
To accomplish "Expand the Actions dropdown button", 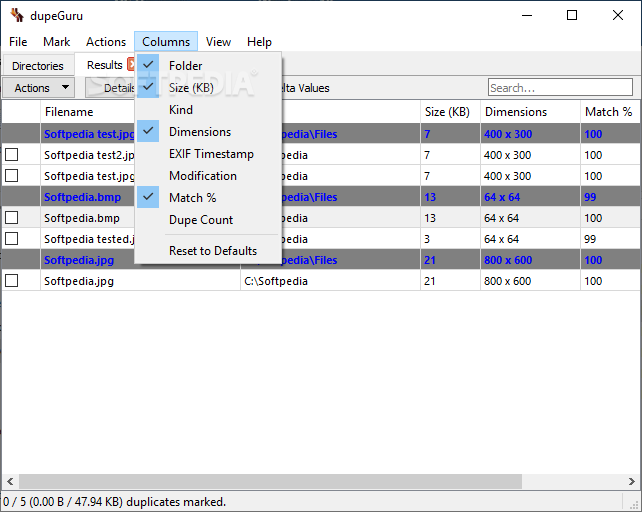I will pyautogui.click(x=38, y=88).
